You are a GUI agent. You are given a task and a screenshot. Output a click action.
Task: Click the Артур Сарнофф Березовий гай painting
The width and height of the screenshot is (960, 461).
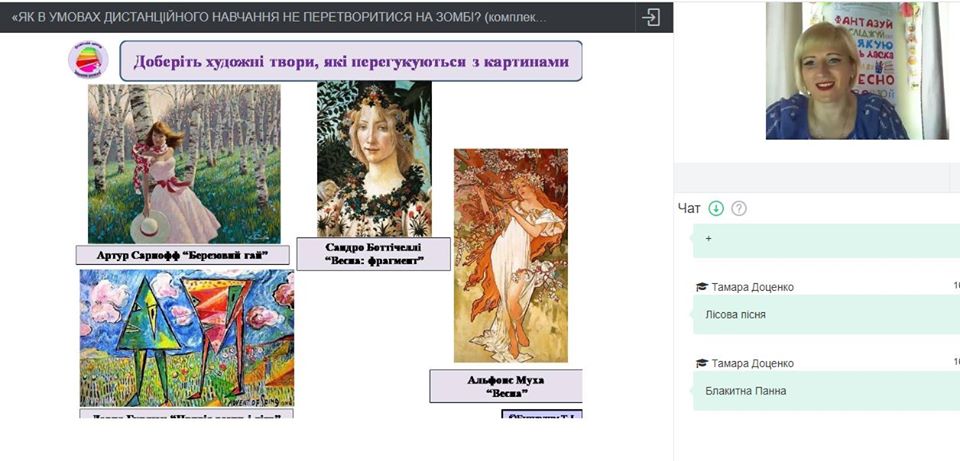click(184, 164)
